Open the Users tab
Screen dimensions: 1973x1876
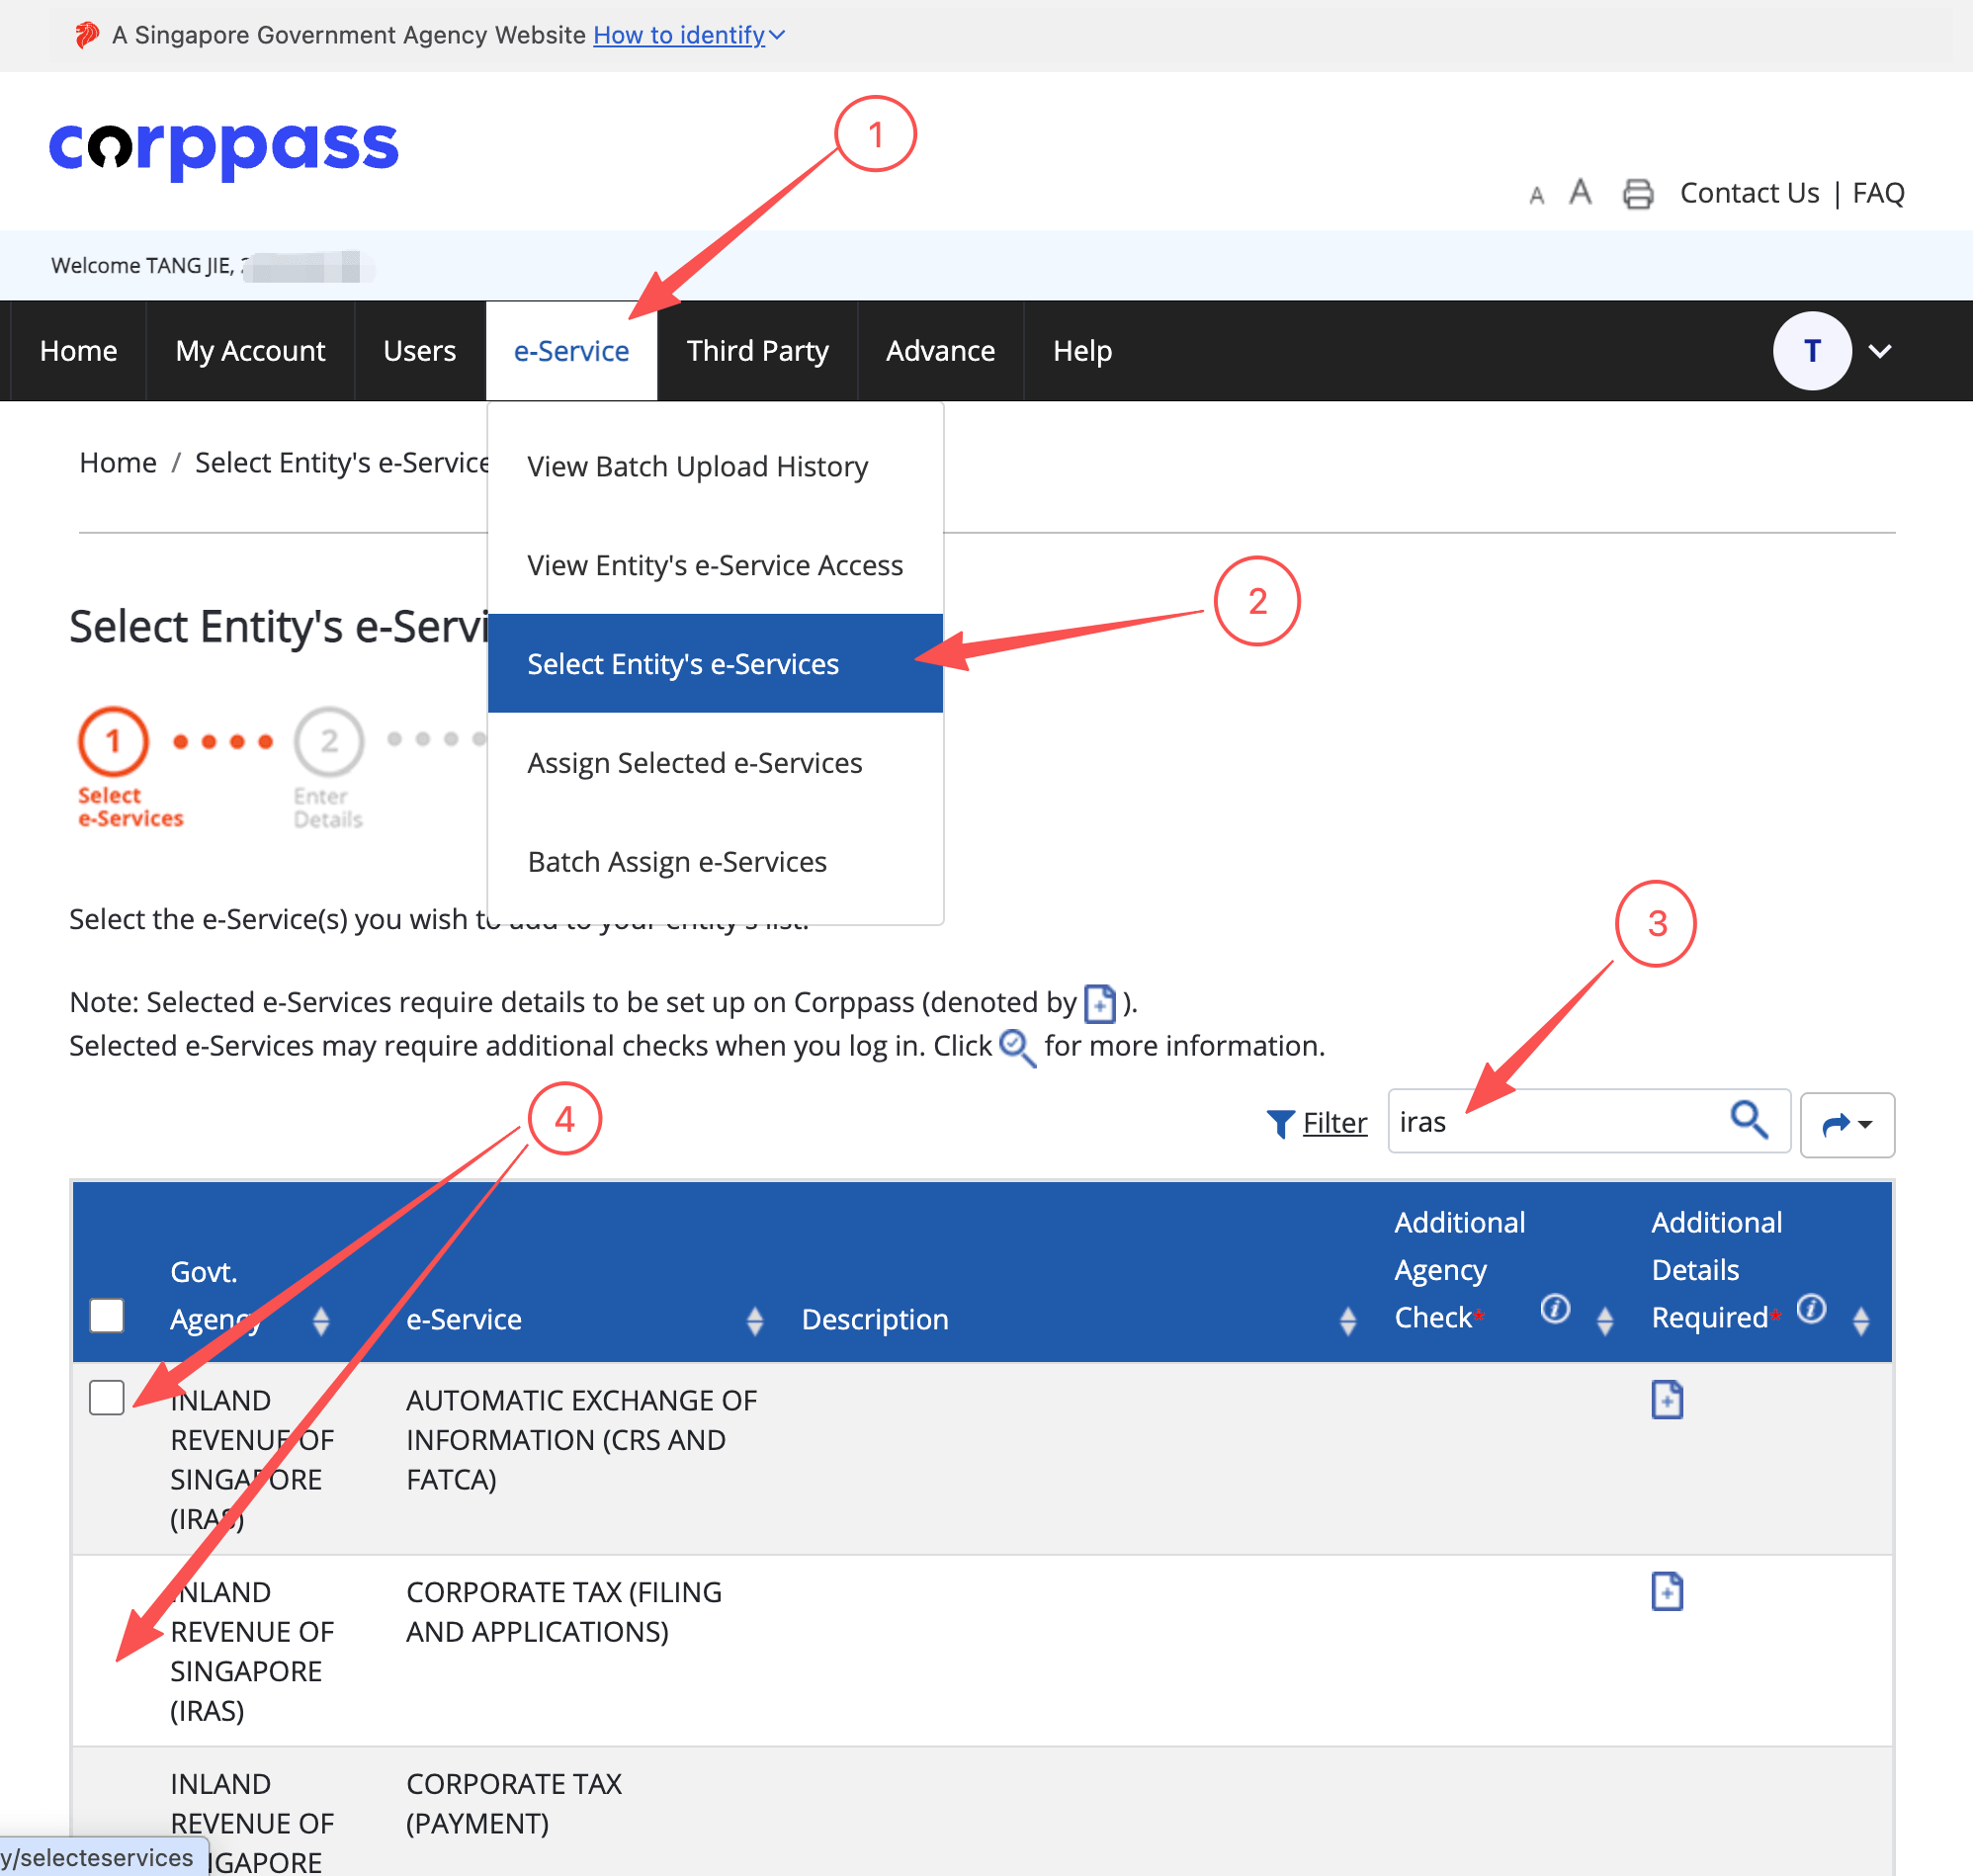(x=419, y=351)
